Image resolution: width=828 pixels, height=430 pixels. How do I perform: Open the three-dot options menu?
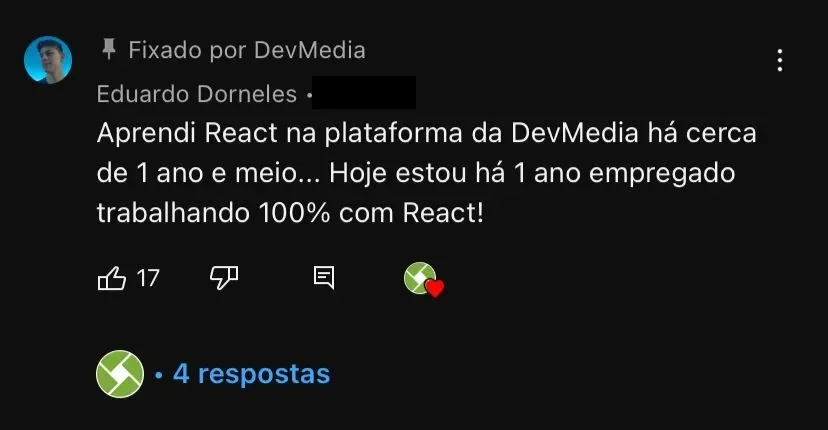[x=780, y=60]
